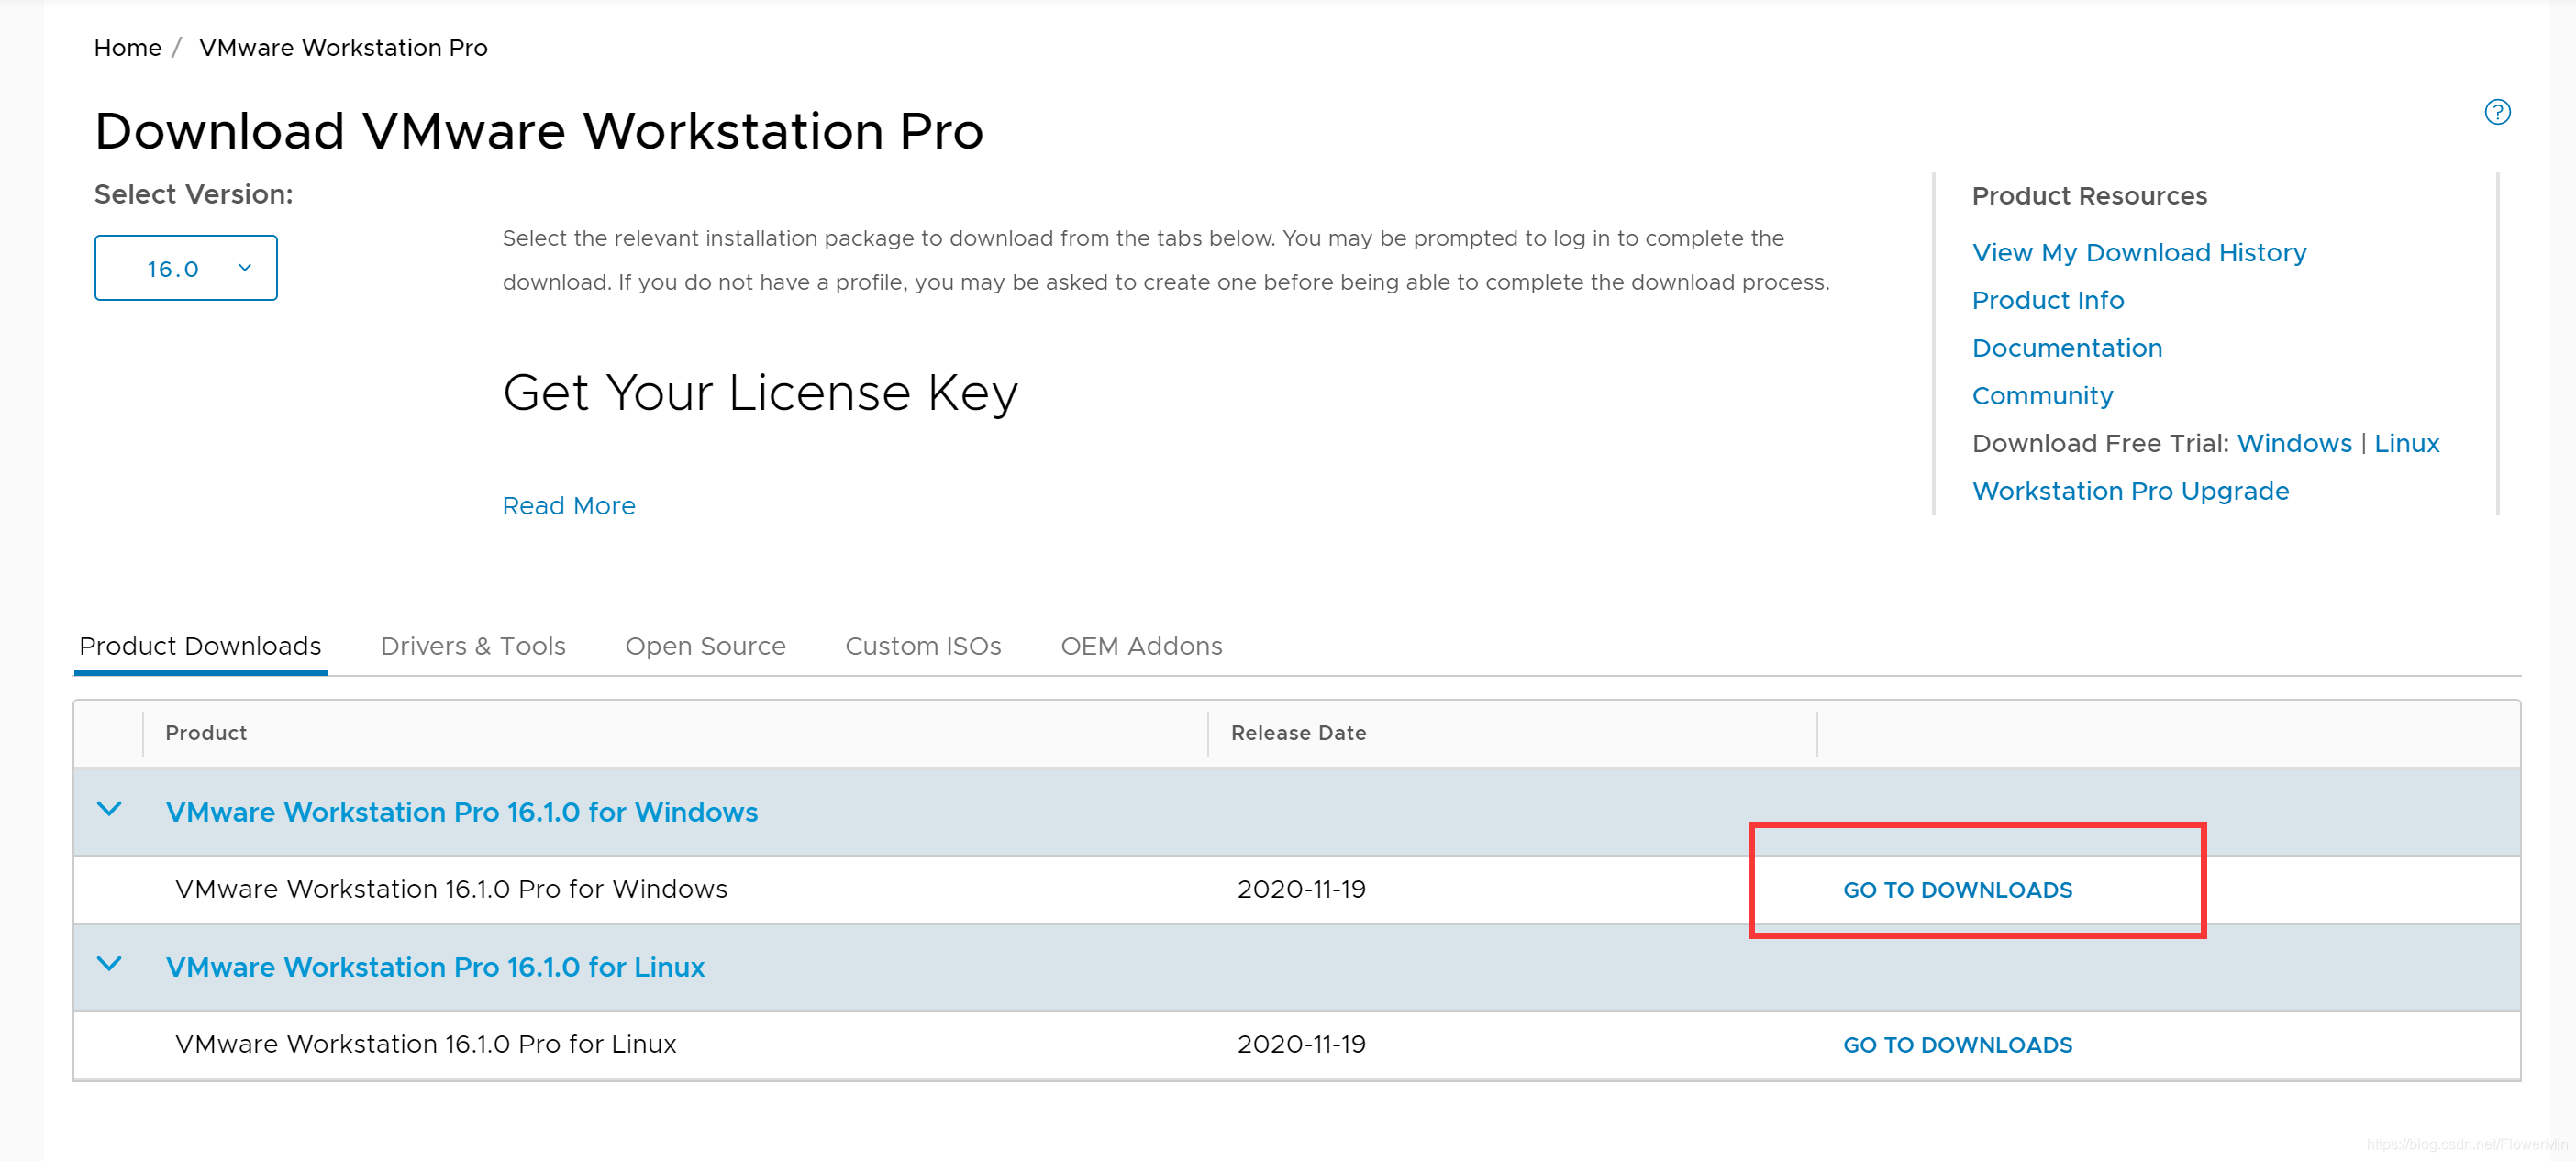
Task: Select the Product Downloads tab
Action: pos(200,646)
